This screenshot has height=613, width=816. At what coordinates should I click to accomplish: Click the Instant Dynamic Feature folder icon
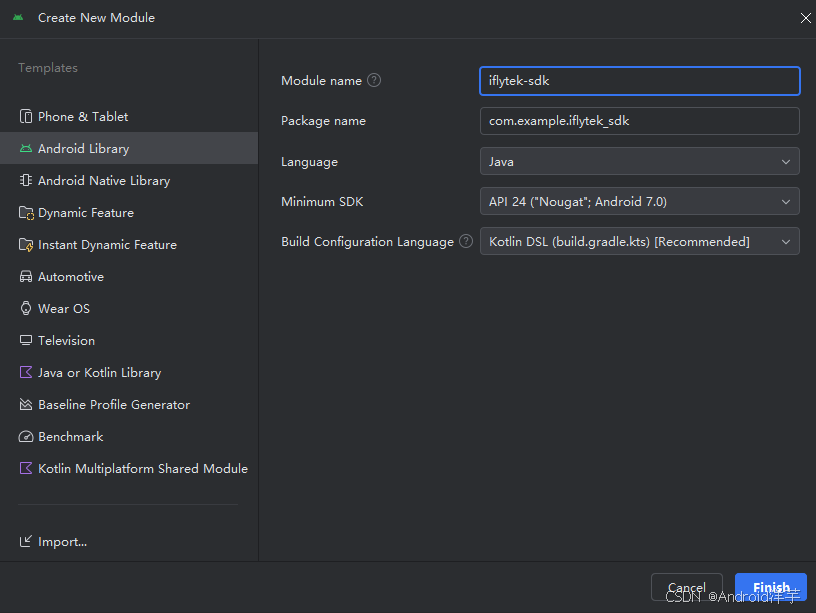coord(26,245)
